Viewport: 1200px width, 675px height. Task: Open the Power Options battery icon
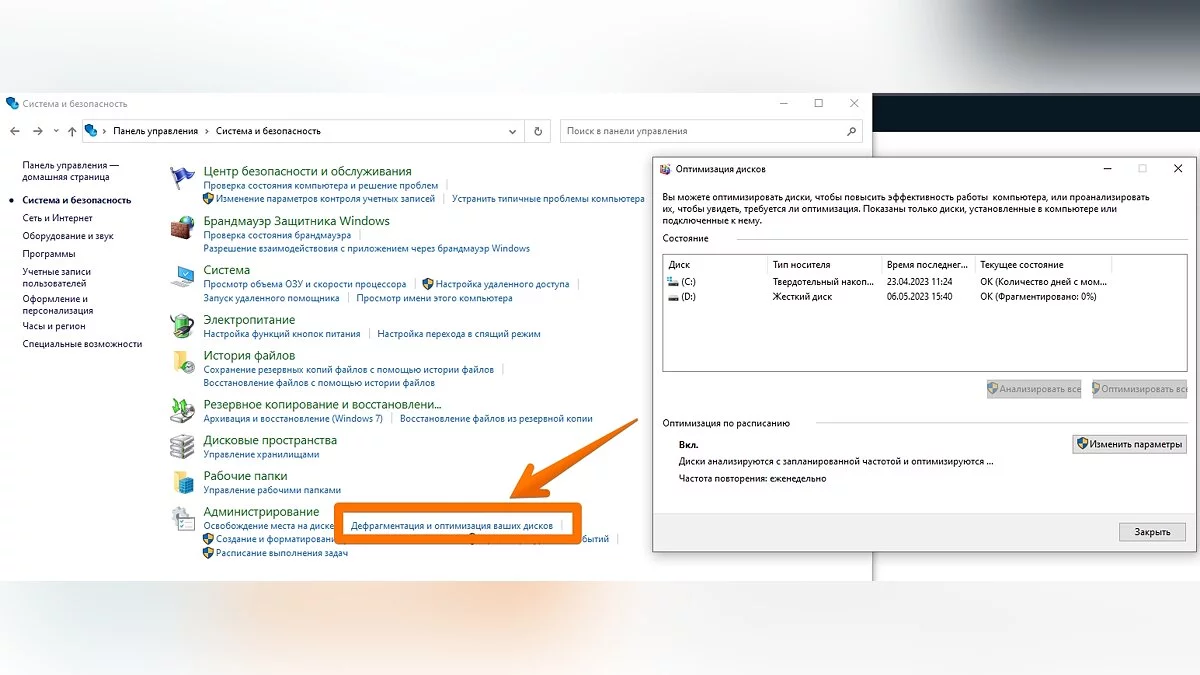(182, 326)
